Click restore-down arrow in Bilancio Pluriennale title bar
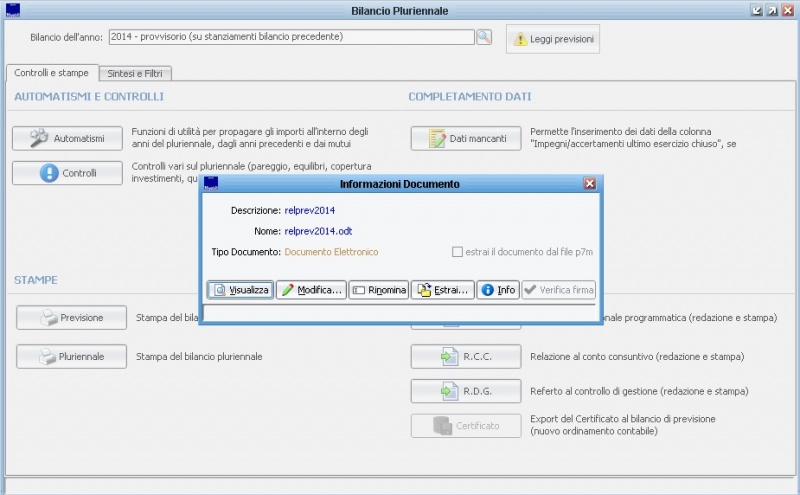The height and width of the screenshot is (495, 800). [x=757, y=11]
